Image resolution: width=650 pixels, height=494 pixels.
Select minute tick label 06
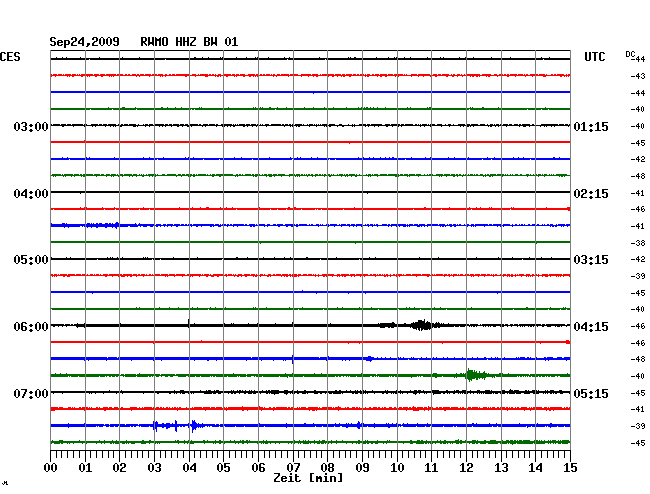(x=258, y=468)
